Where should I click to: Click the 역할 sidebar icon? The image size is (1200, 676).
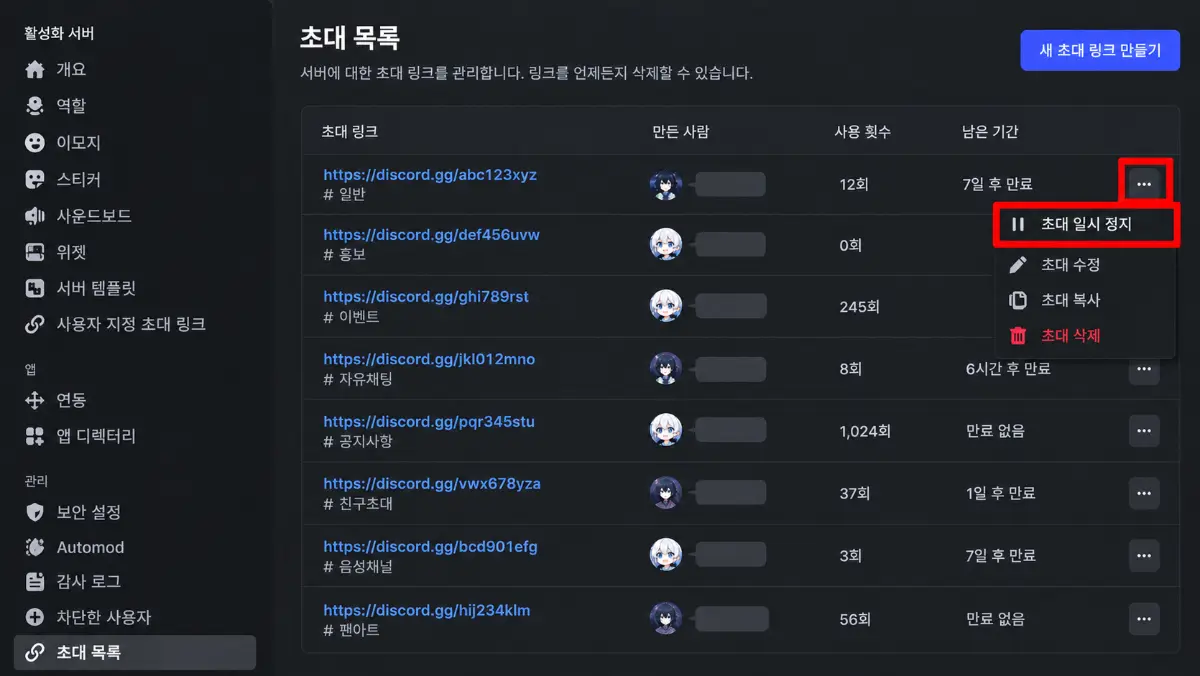[35, 106]
